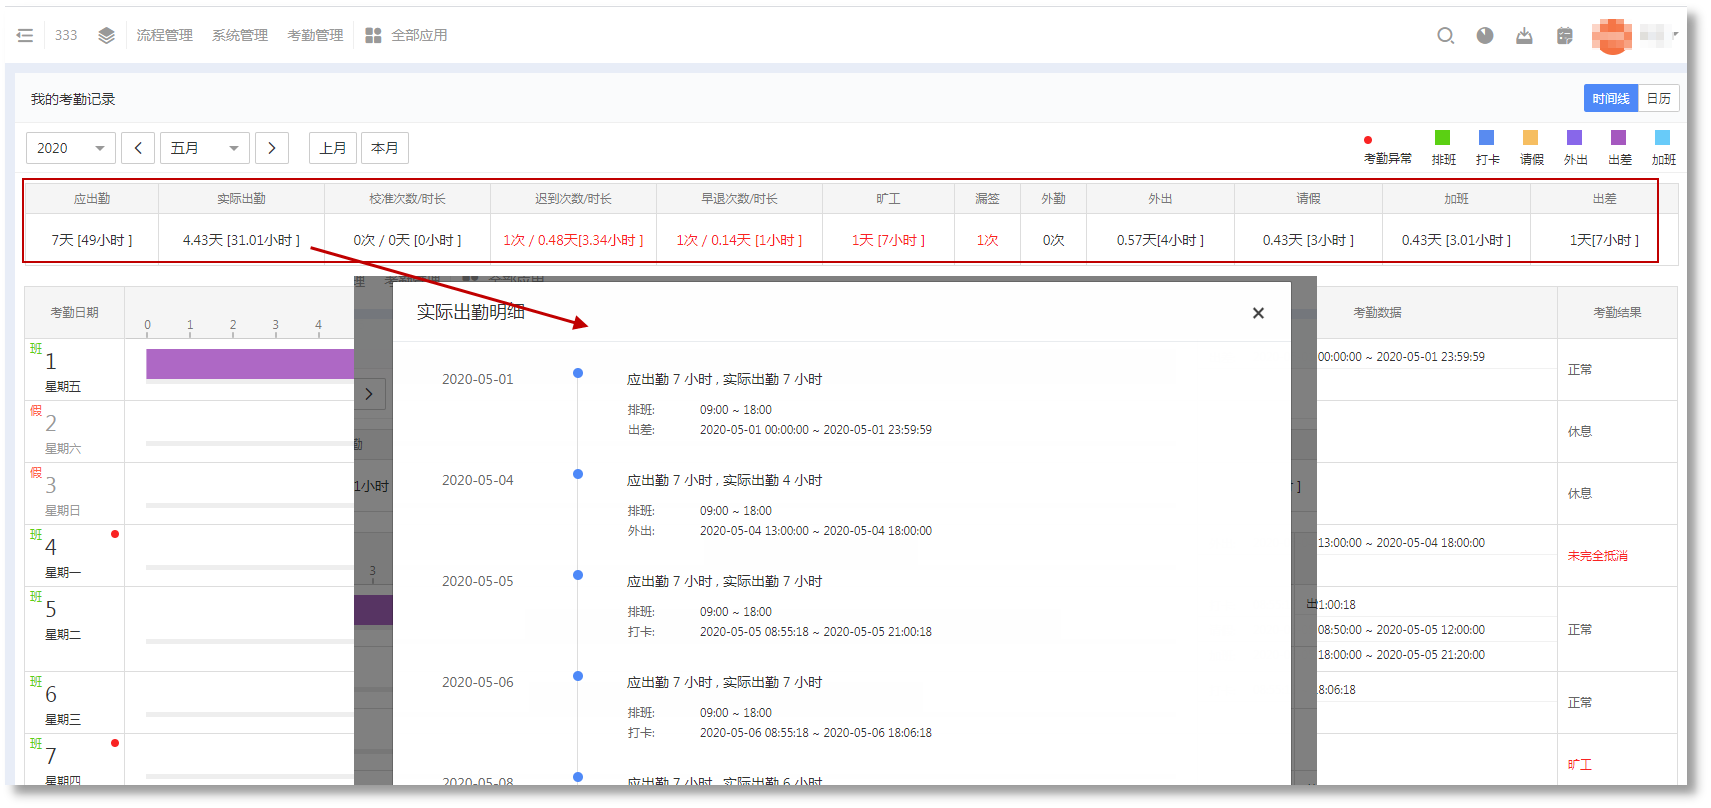Collapse the sidebar with the hamburger icon
The width and height of the screenshot is (1711, 808).
[25, 35]
